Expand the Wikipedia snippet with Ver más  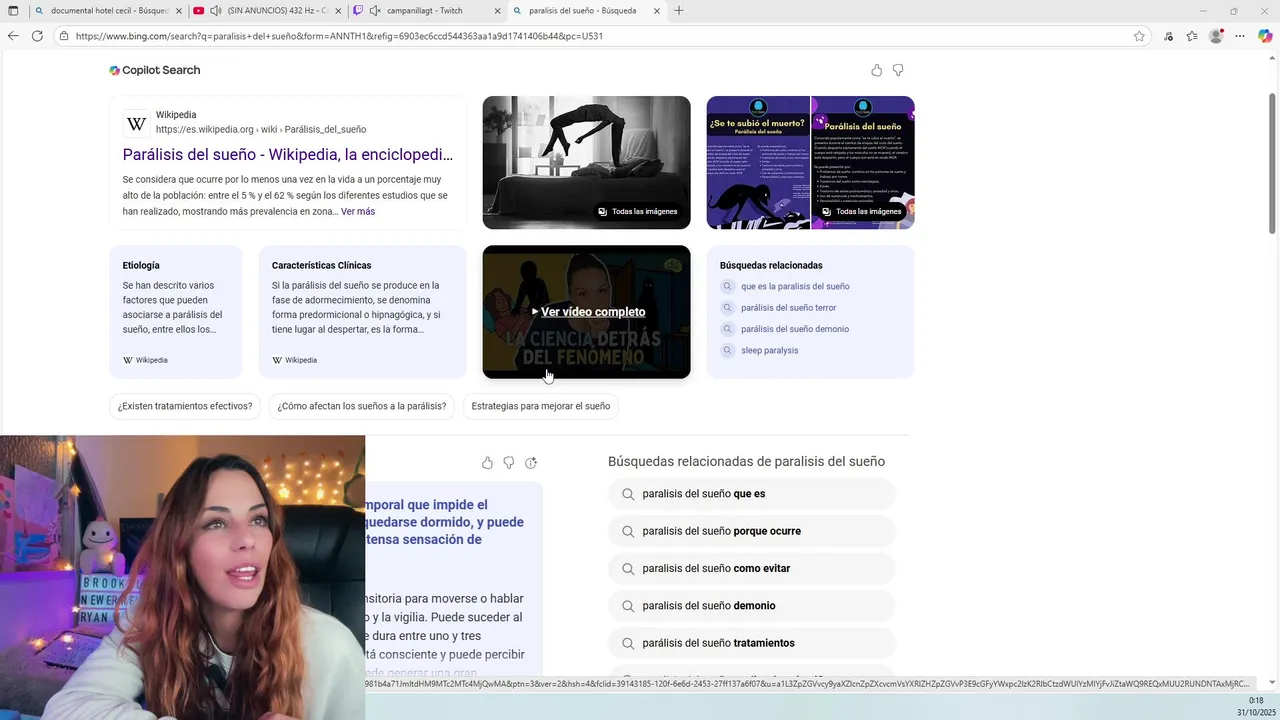358,211
